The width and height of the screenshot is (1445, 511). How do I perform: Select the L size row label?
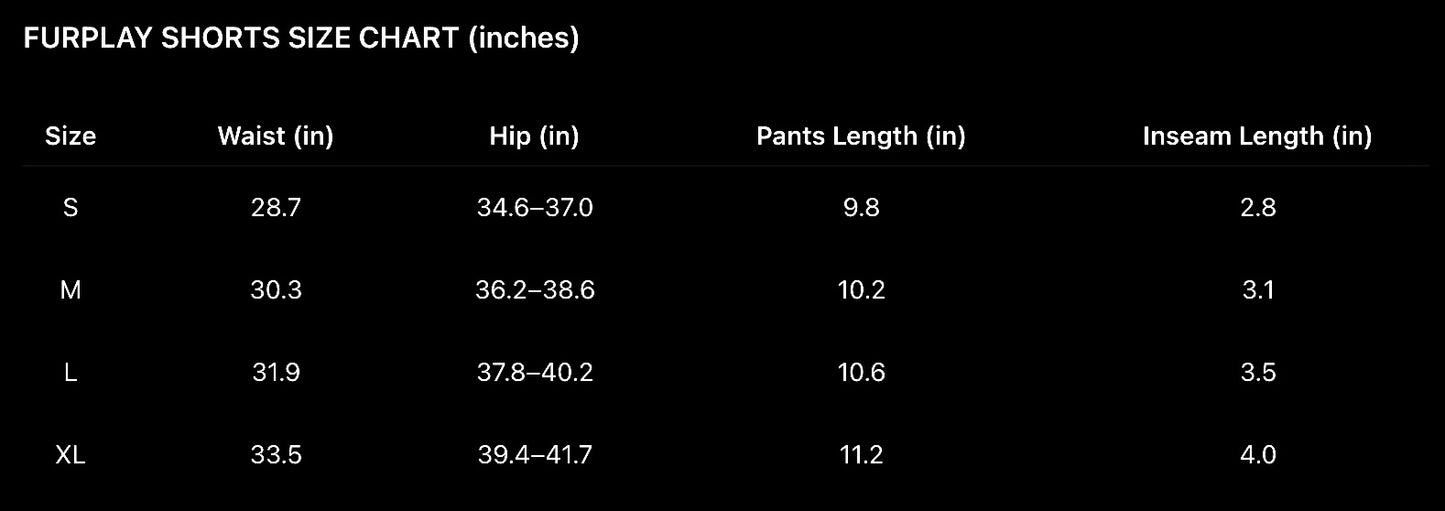click(x=70, y=373)
